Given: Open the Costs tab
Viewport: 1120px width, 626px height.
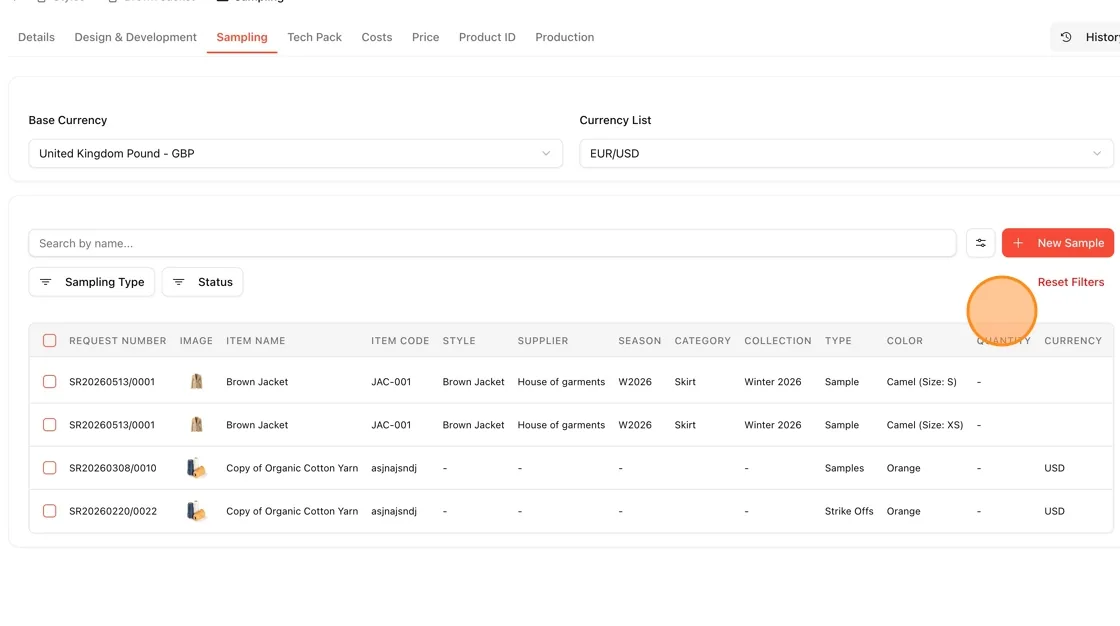Looking at the screenshot, I should click(376, 37).
